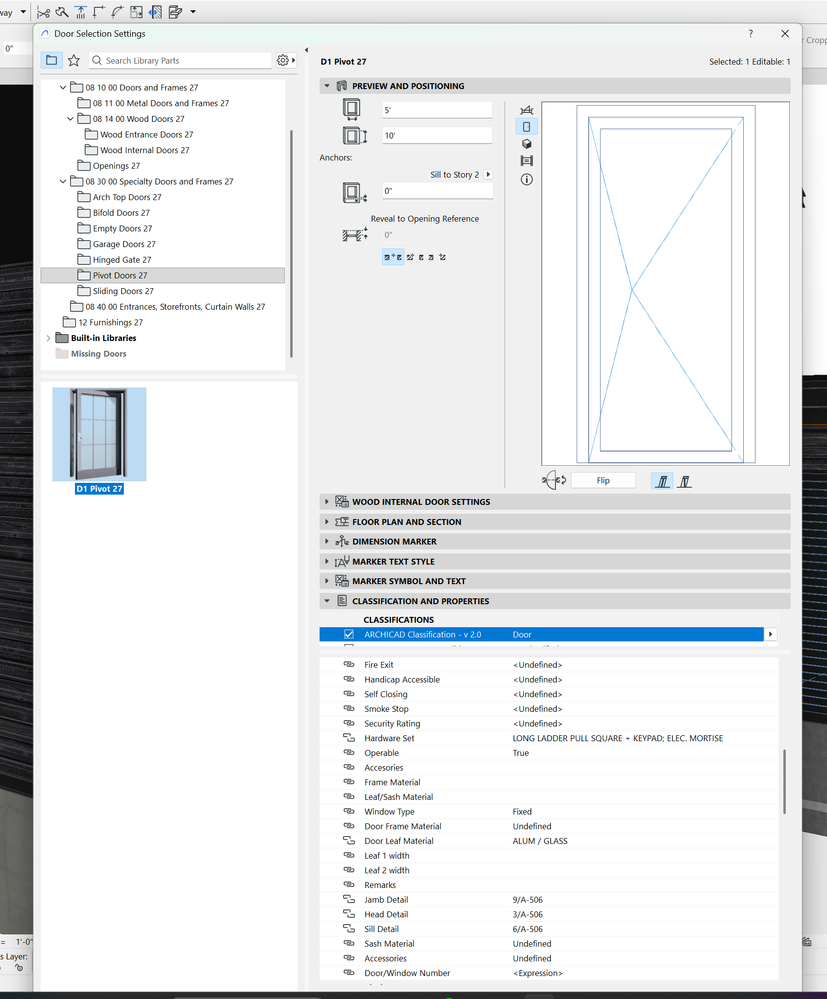Collapse the 08 14 00 Wood Doors 27 folder
This screenshot has height=999, width=827.
pyautogui.click(x=70, y=118)
